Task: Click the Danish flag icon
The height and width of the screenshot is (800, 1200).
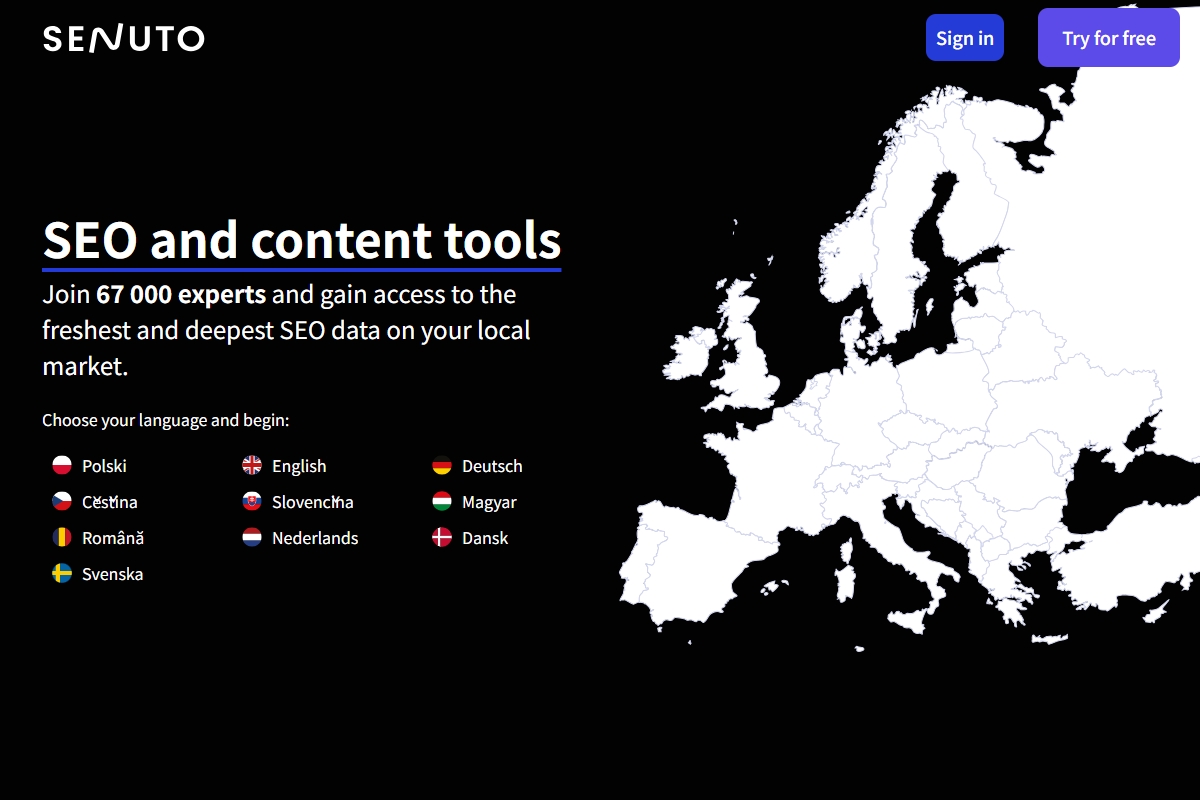Action: [442, 538]
